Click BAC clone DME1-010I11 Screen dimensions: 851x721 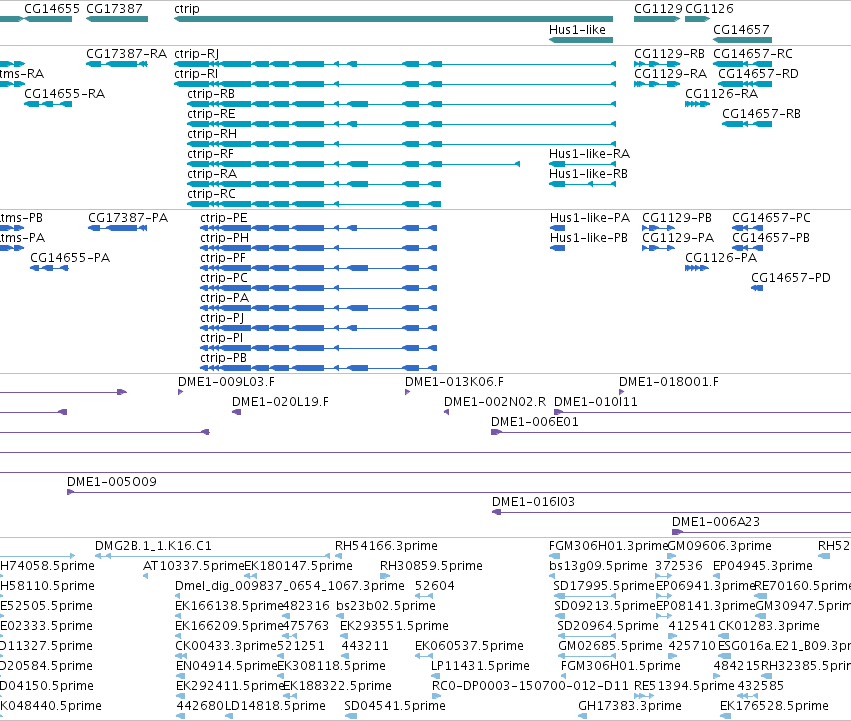point(595,402)
